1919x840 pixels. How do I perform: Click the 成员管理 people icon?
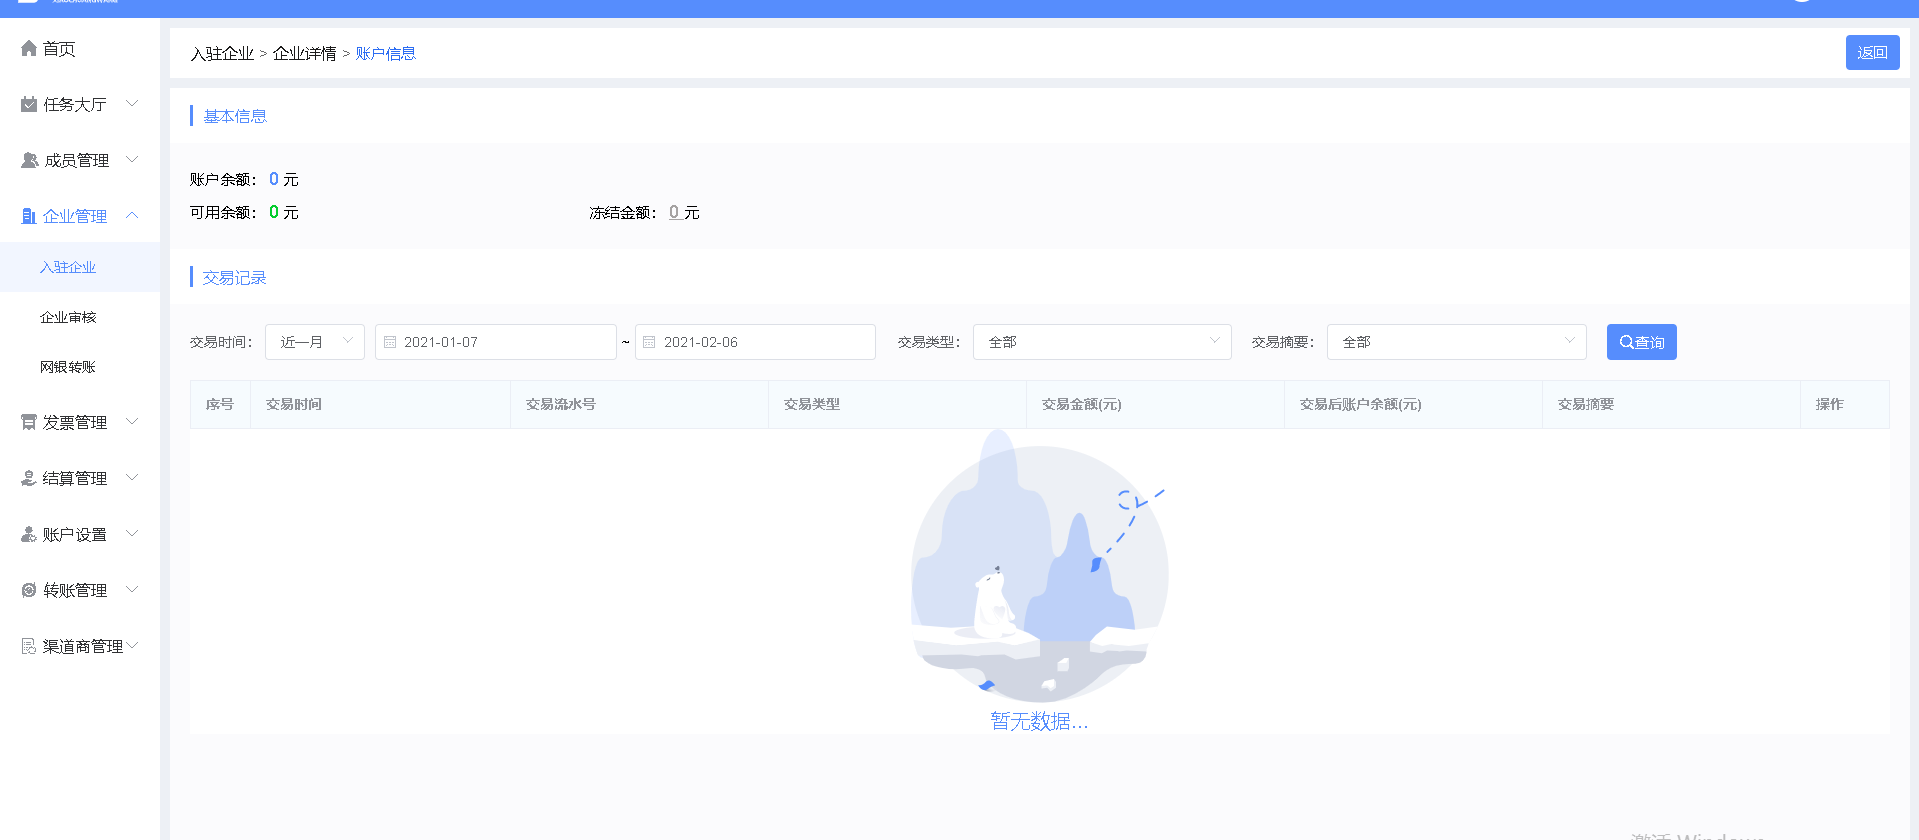29,161
